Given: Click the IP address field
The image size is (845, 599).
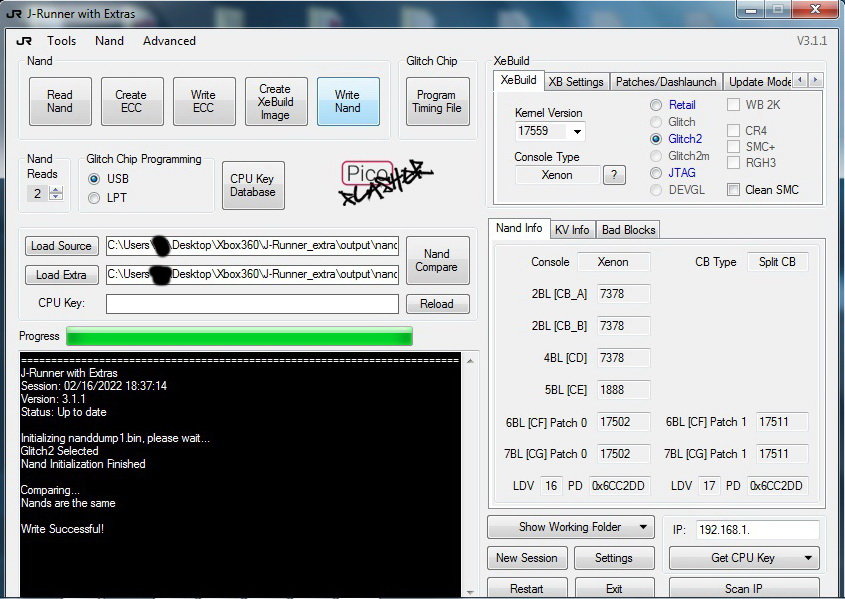Looking at the screenshot, I should (758, 530).
